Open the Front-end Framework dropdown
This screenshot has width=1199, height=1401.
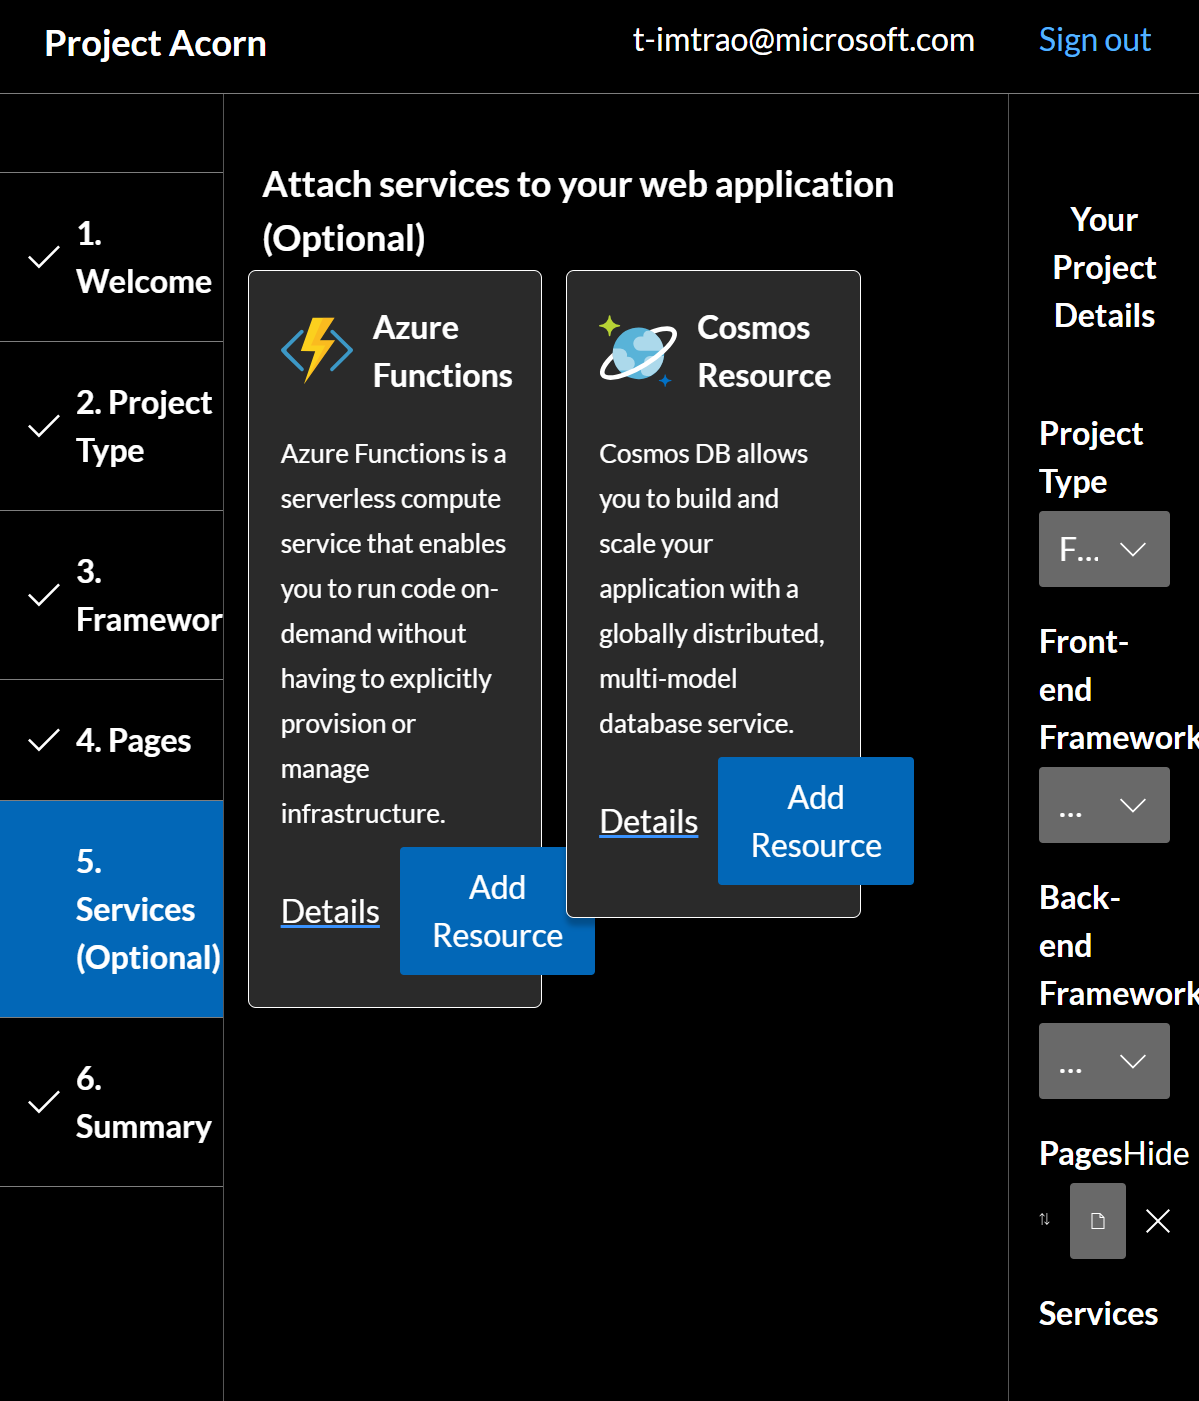[x=1104, y=805]
